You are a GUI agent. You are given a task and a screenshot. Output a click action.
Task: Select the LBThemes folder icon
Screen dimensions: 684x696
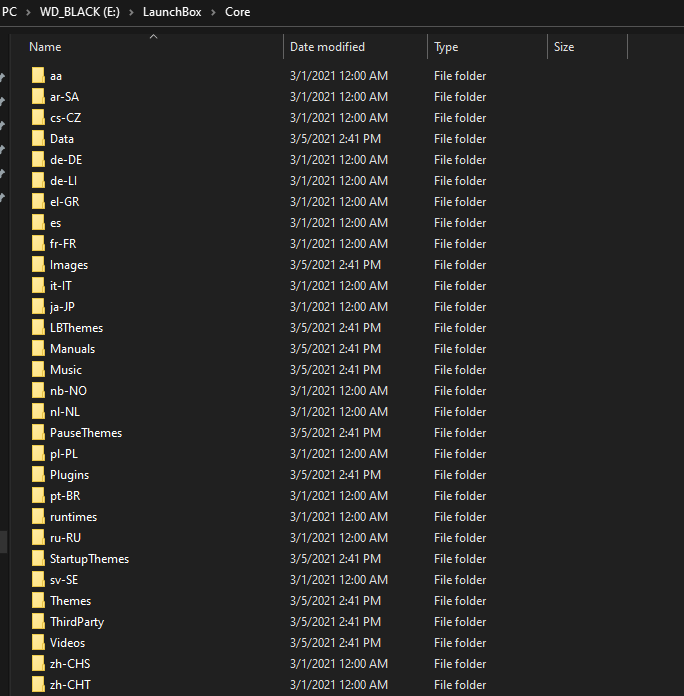tap(38, 328)
